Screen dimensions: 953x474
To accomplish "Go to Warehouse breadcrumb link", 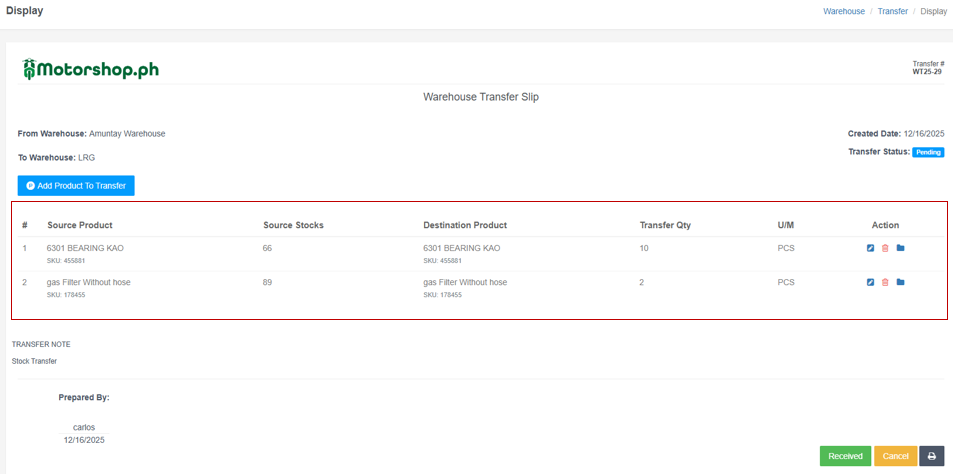I will (x=844, y=11).
